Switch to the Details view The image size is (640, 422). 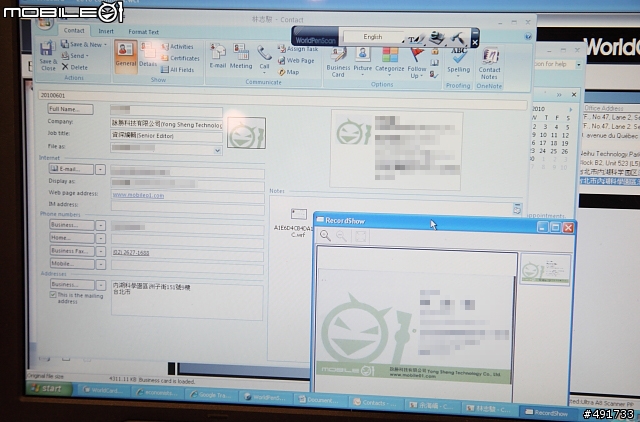click(148, 56)
